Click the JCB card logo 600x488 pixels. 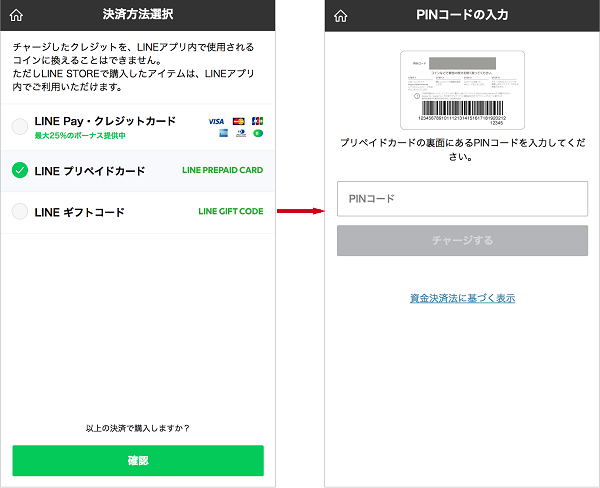coord(258,121)
